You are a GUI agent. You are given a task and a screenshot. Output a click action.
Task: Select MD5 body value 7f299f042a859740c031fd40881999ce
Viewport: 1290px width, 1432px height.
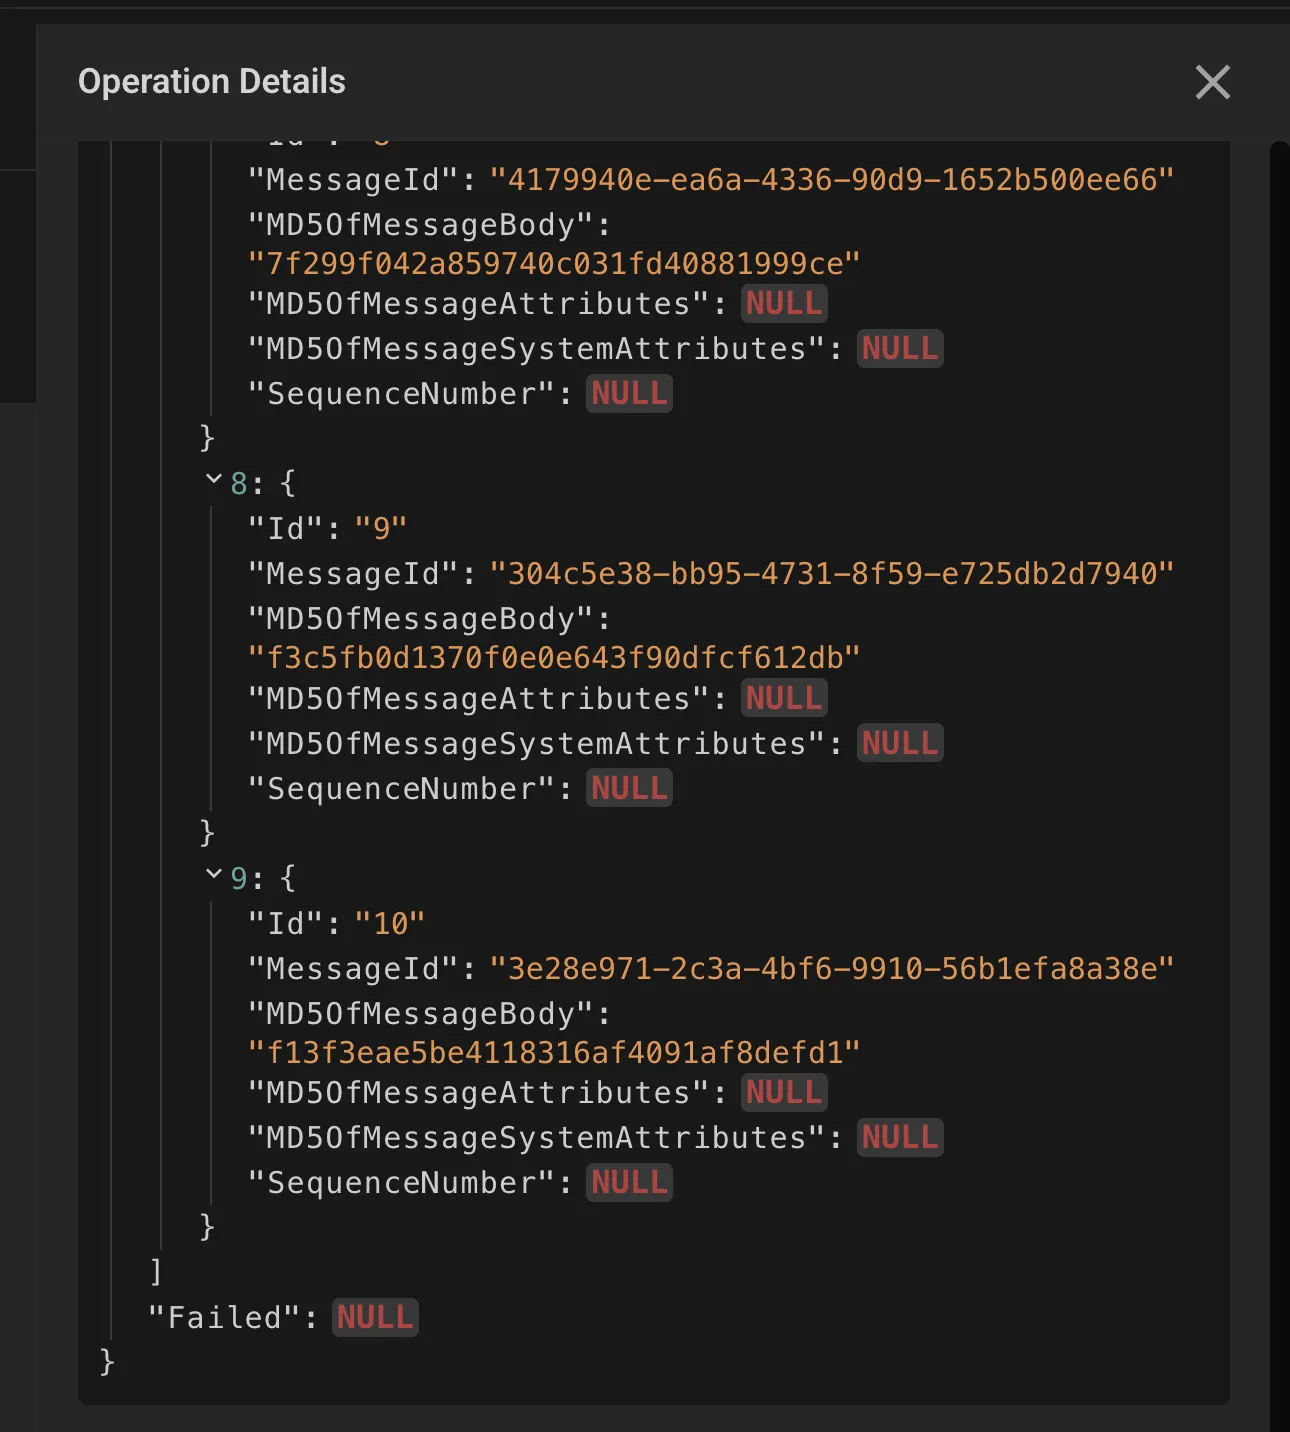coord(554,264)
